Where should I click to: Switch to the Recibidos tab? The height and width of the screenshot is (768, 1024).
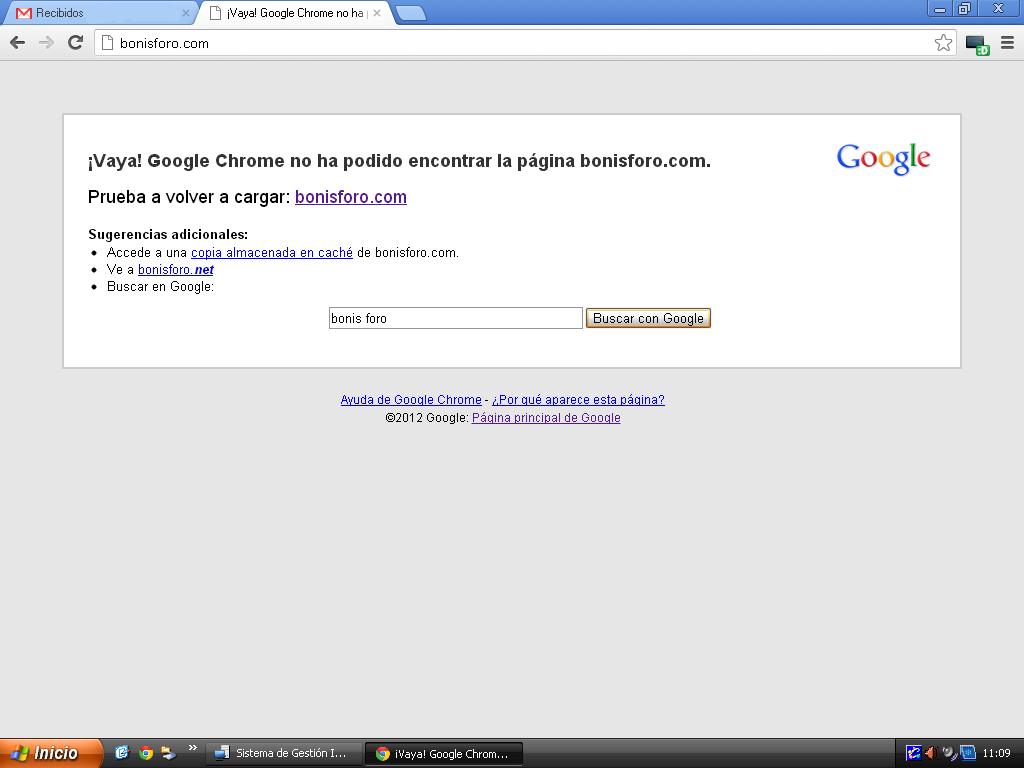click(x=100, y=13)
